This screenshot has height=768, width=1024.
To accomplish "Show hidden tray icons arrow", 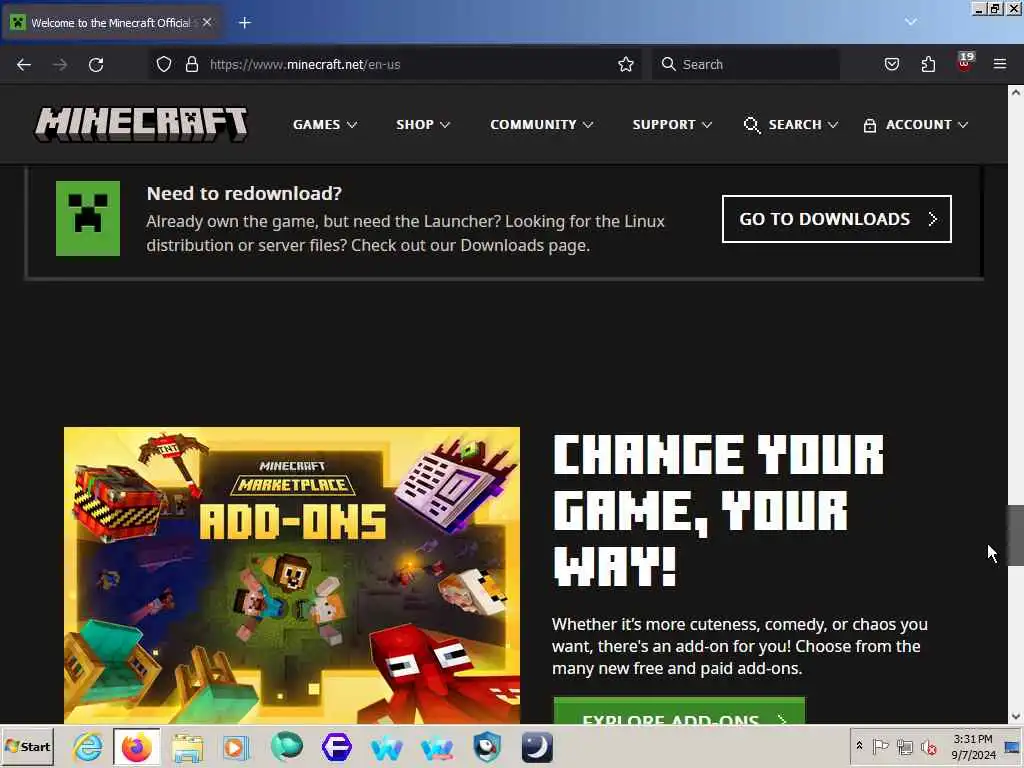I will click(x=859, y=746).
